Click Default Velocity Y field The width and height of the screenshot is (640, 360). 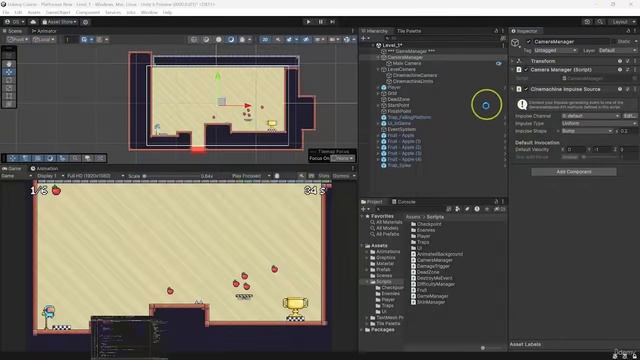coord(602,149)
